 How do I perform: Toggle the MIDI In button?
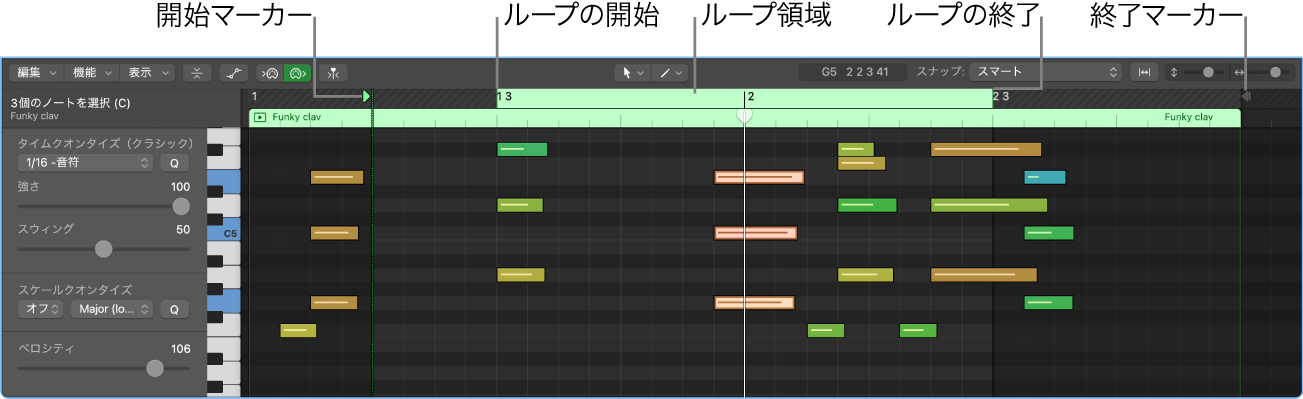(x=269, y=73)
